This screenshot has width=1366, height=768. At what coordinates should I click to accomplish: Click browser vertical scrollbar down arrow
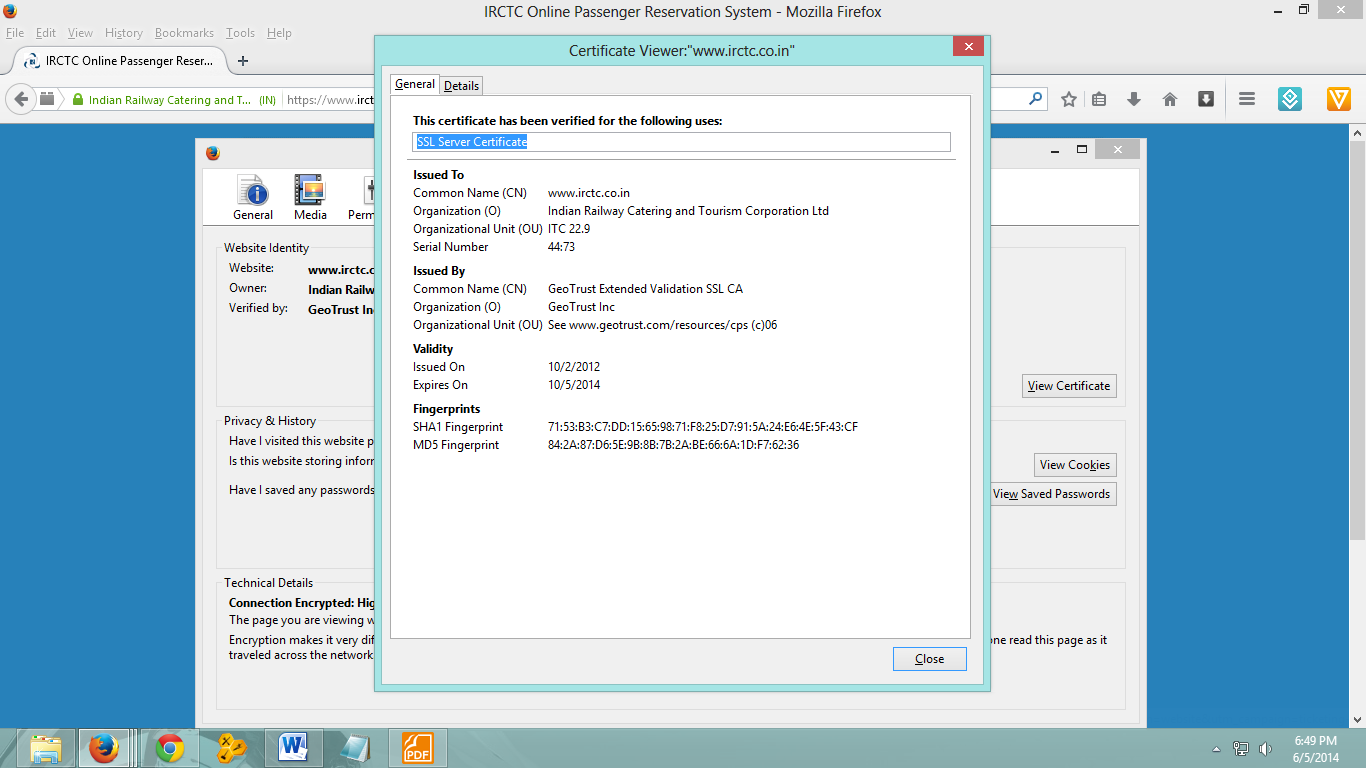tap(1358, 719)
